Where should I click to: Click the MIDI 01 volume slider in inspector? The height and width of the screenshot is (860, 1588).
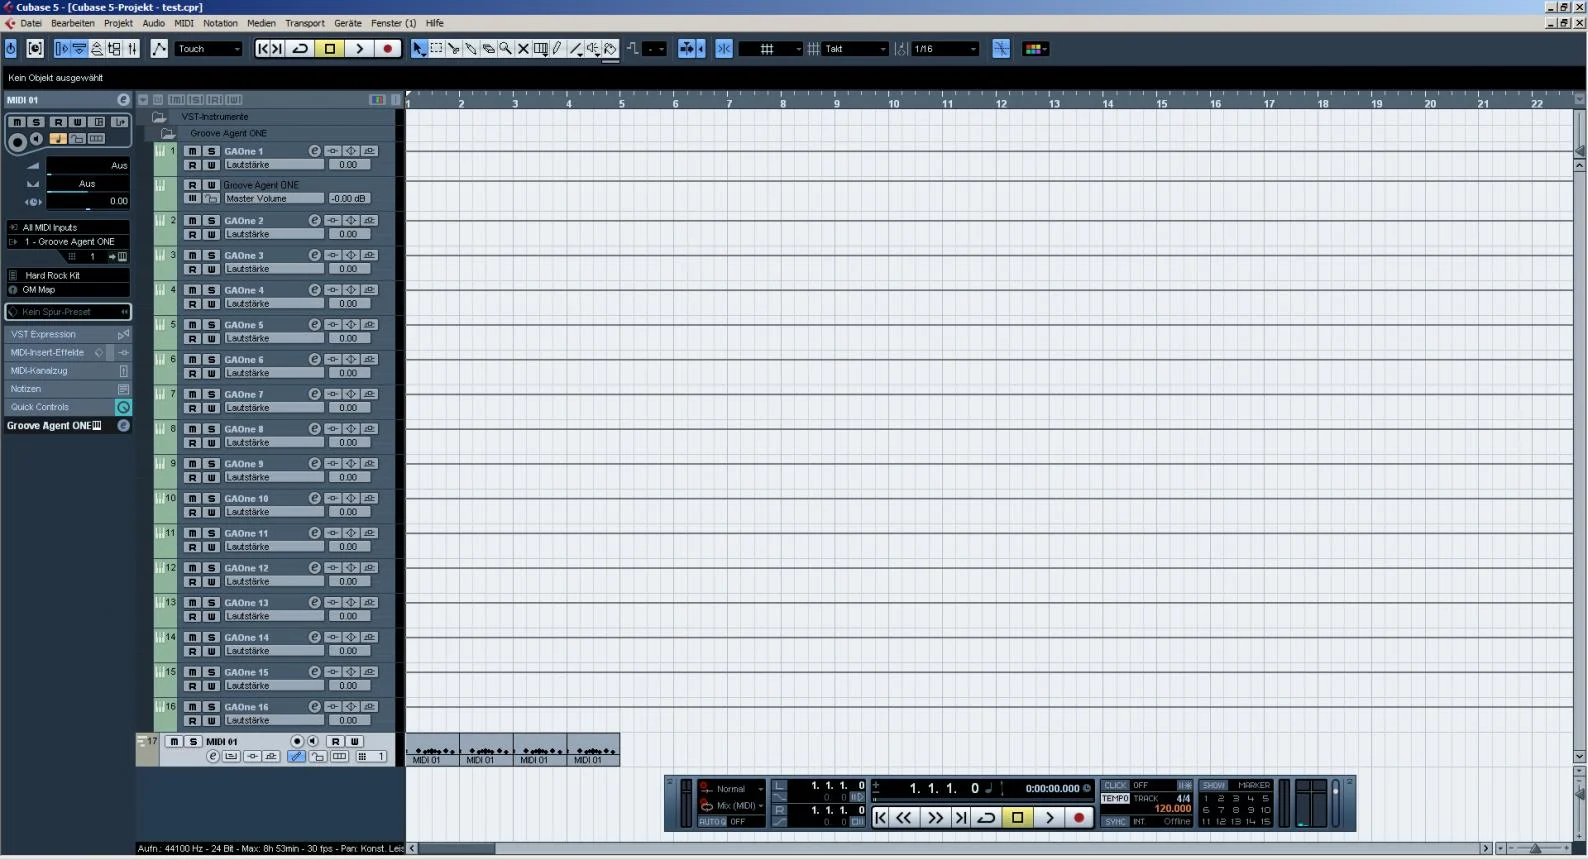(87, 165)
